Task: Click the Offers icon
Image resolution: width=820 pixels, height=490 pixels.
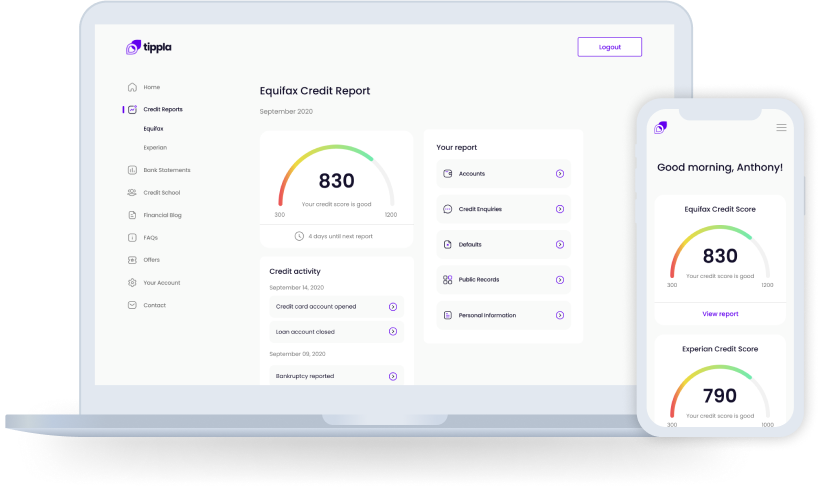Action: 132,260
